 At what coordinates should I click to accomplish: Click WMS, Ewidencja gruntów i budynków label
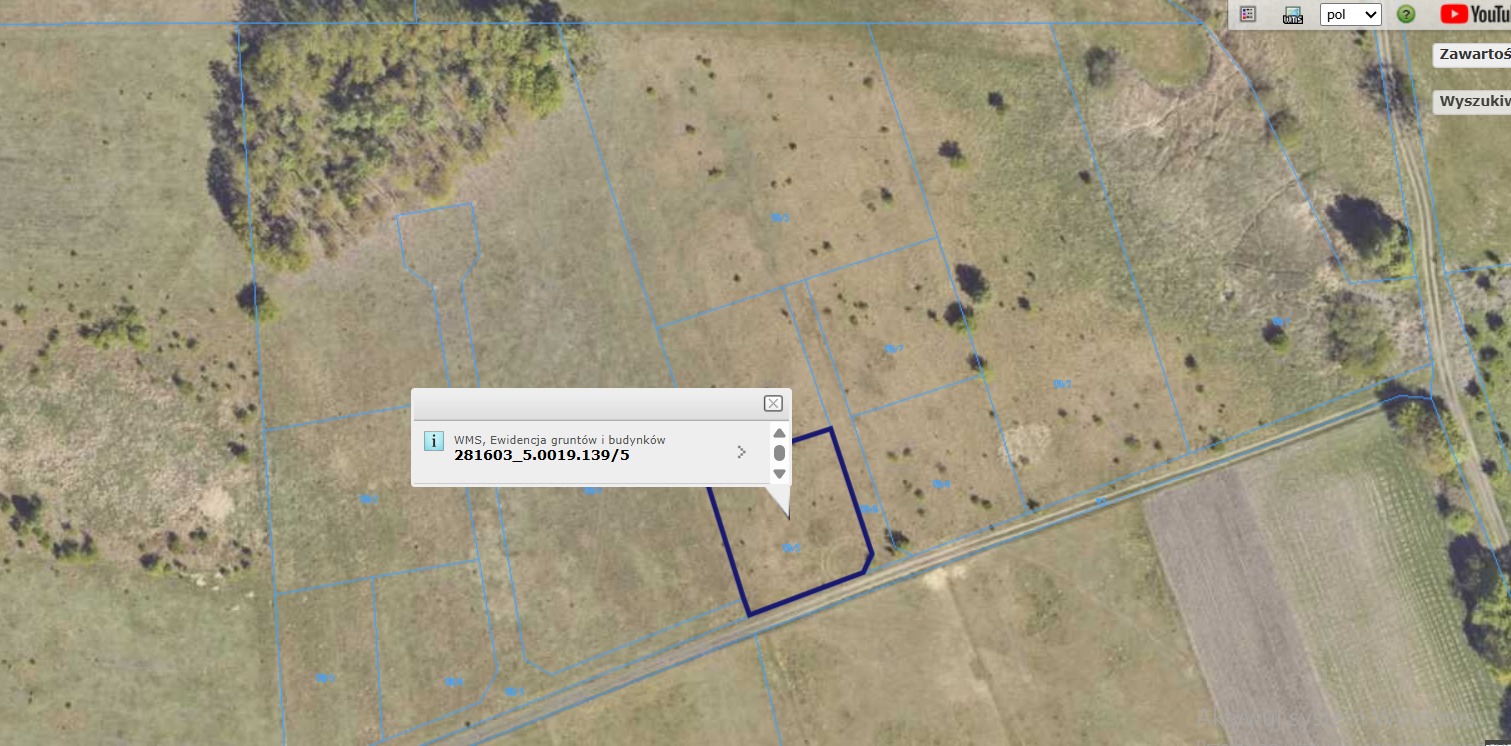(559, 440)
